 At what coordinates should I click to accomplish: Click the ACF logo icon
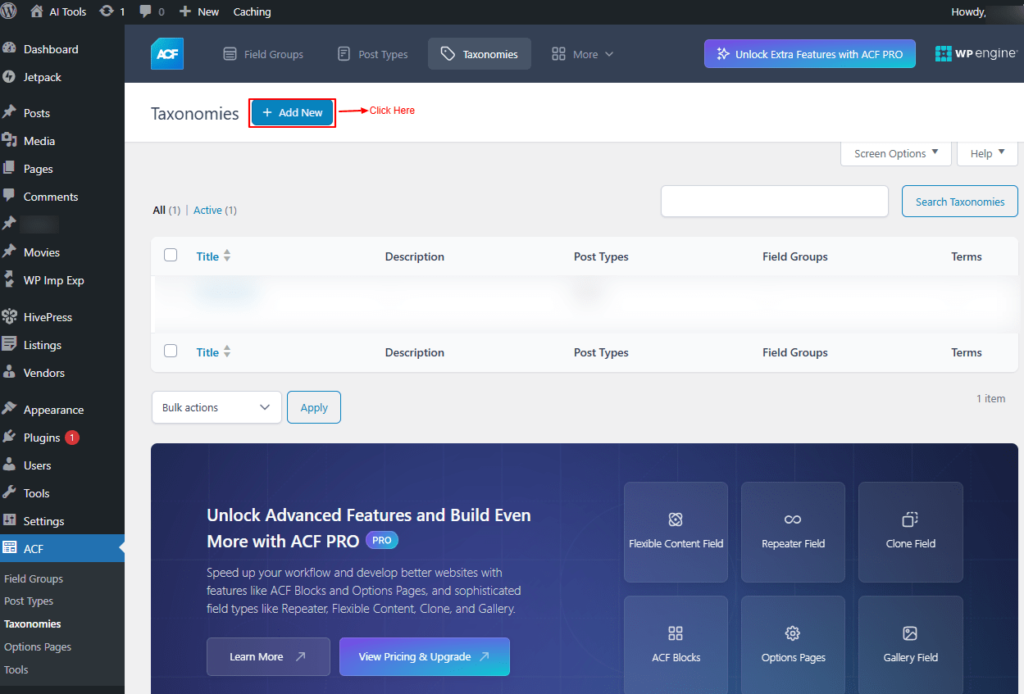tap(167, 54)
